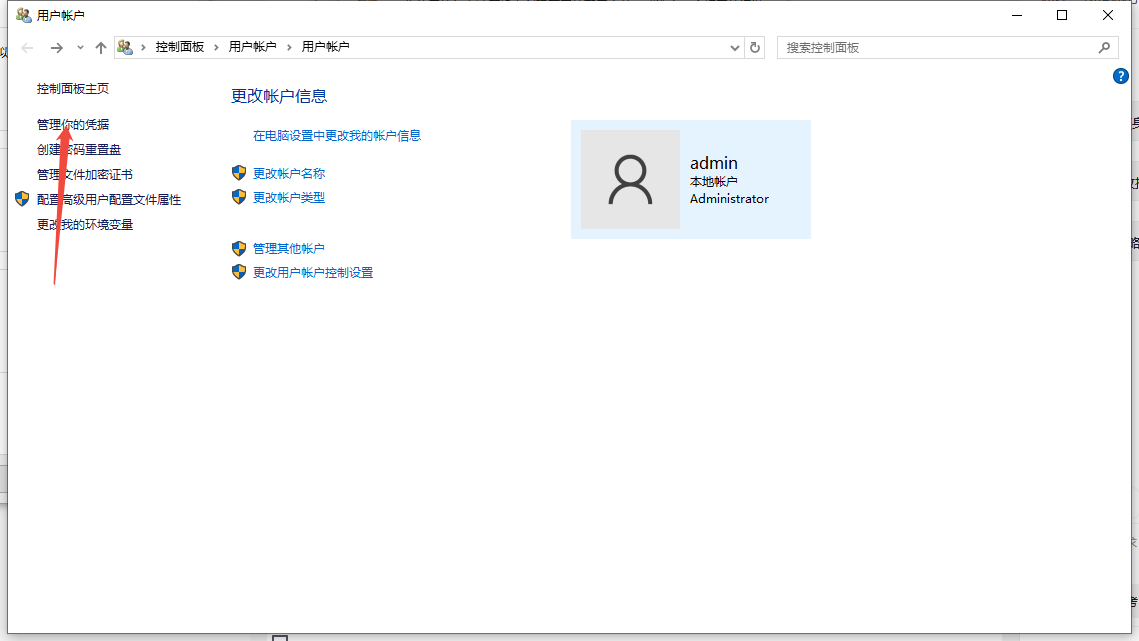Open 控制面板主页 link
The image size is (1139, 641).
click(73, 89)
